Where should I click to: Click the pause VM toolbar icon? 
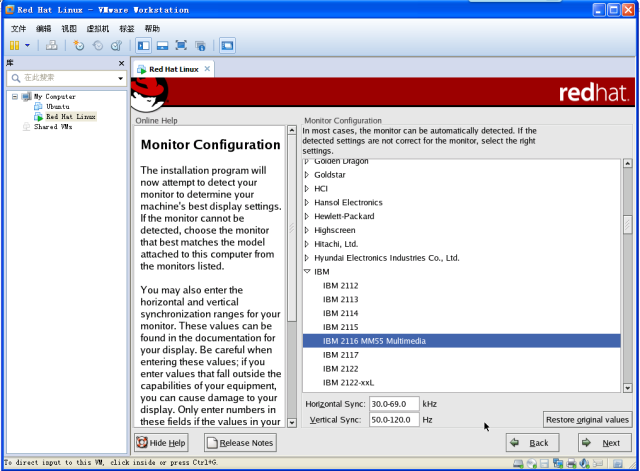point(14,45)
